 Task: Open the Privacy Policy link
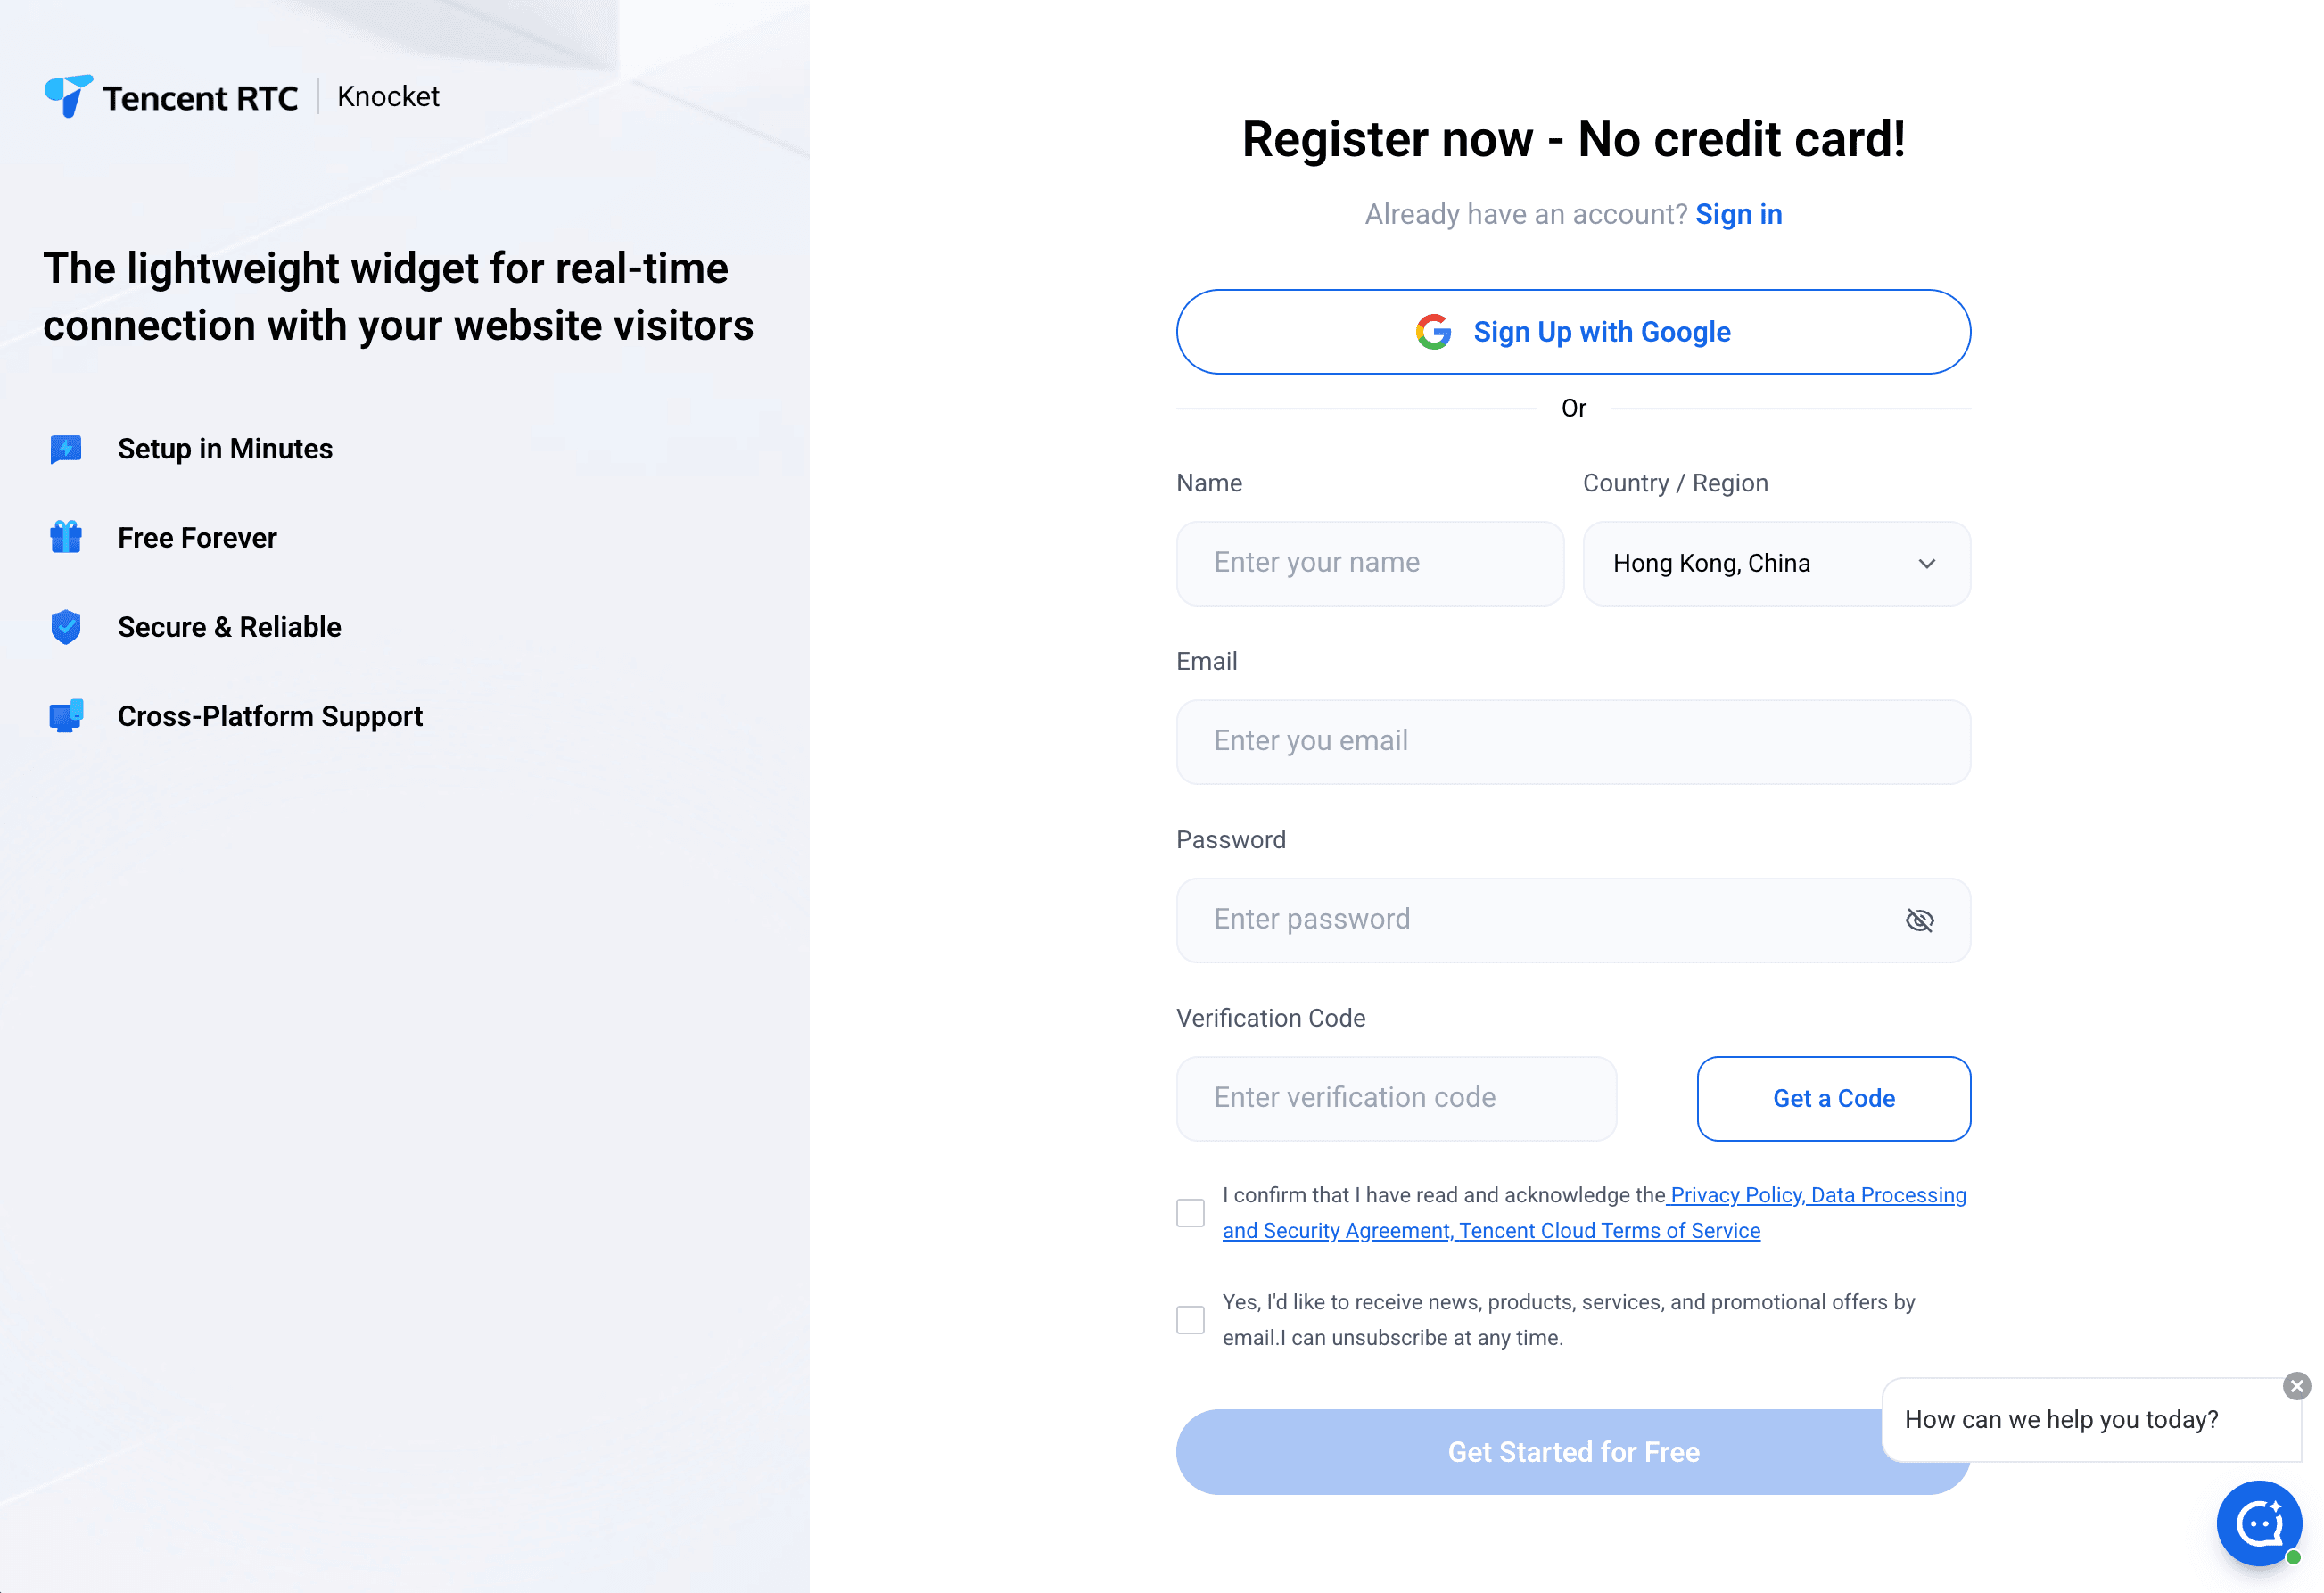(x=1736, y=1195)
